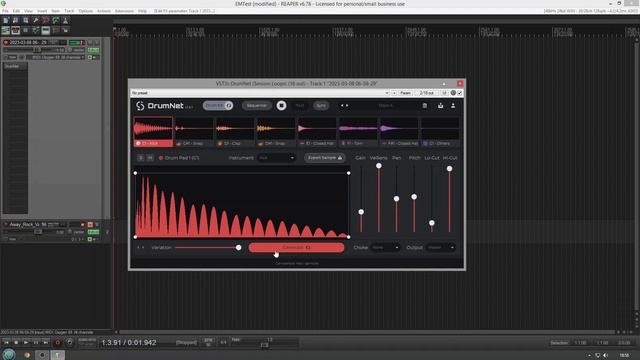The height and width of the screenshot is (360, 640).
Task: Click the transport Play button
Action: pyautogui.click(x=26, y=342)
